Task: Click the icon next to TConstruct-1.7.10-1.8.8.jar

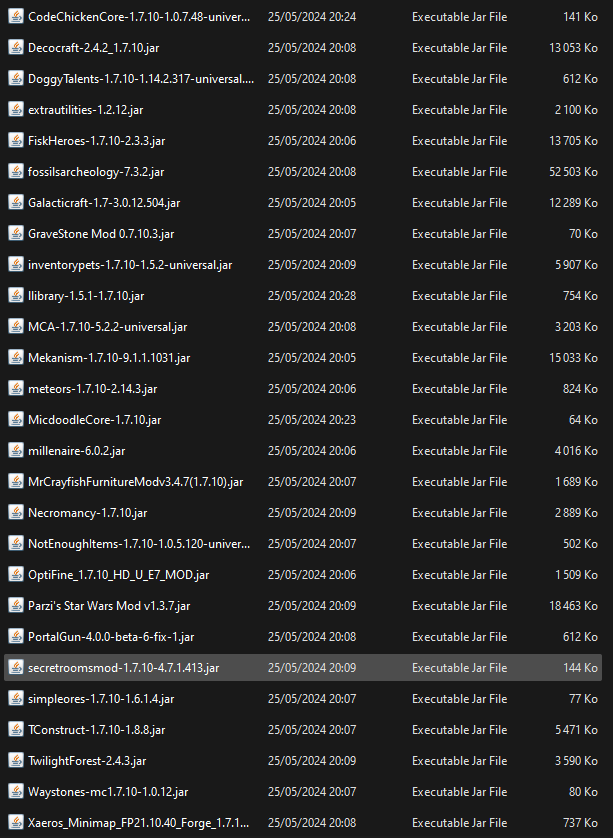Action: click(16, 730)
